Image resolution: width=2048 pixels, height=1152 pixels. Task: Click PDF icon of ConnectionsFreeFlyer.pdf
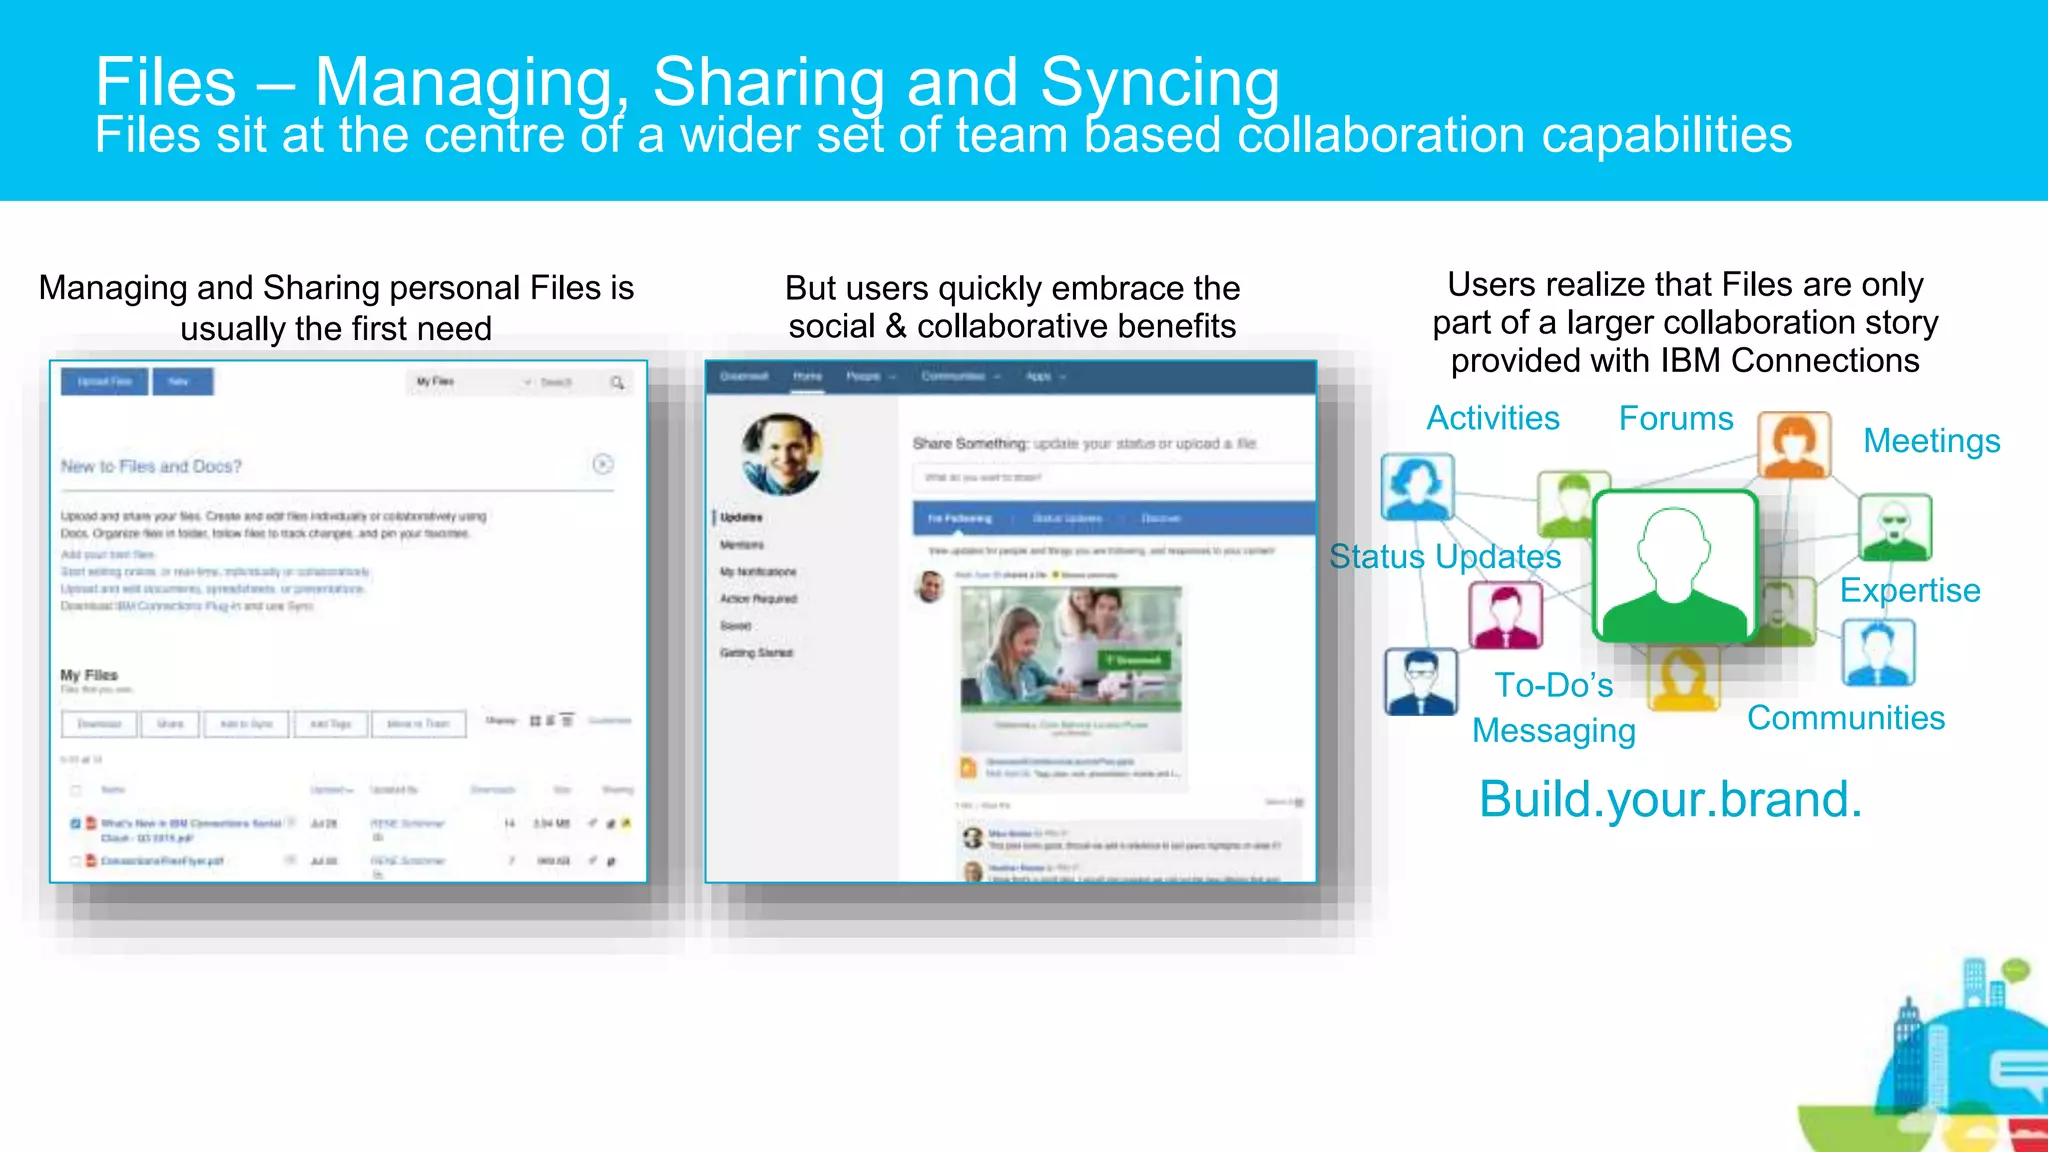(91, 860)
